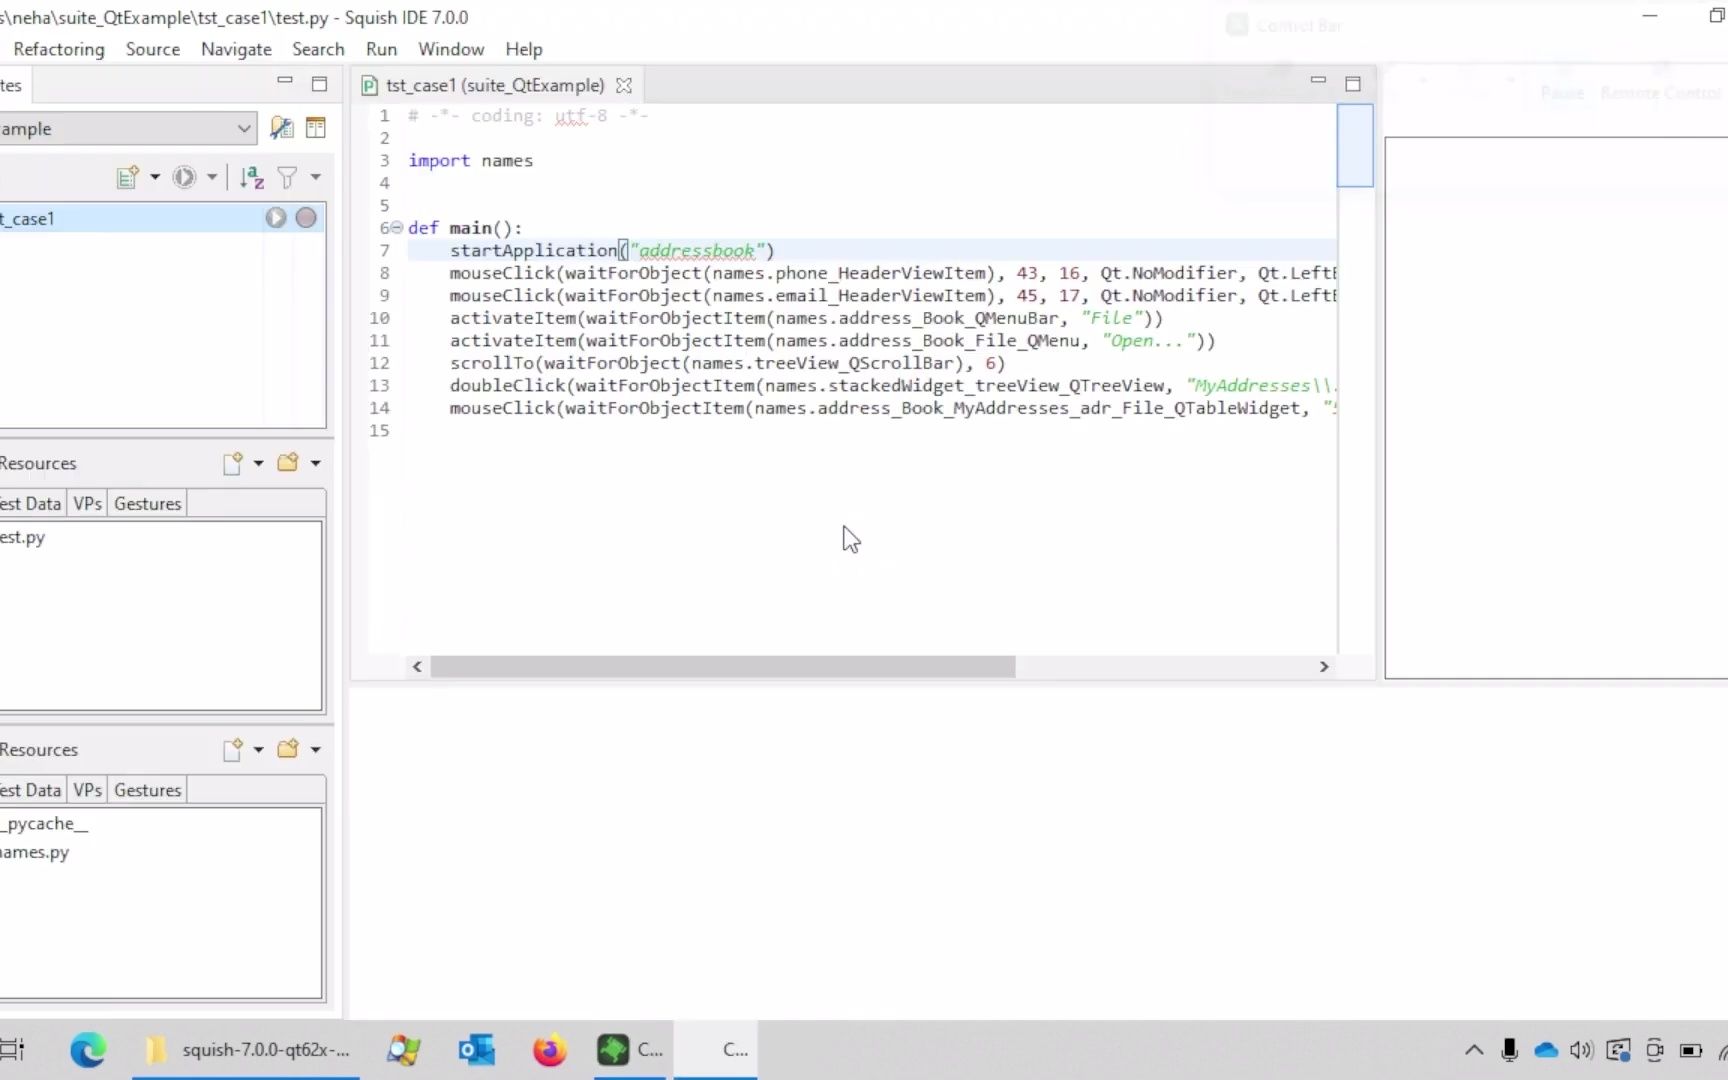Maximize the test suites panel

point(320,84)
